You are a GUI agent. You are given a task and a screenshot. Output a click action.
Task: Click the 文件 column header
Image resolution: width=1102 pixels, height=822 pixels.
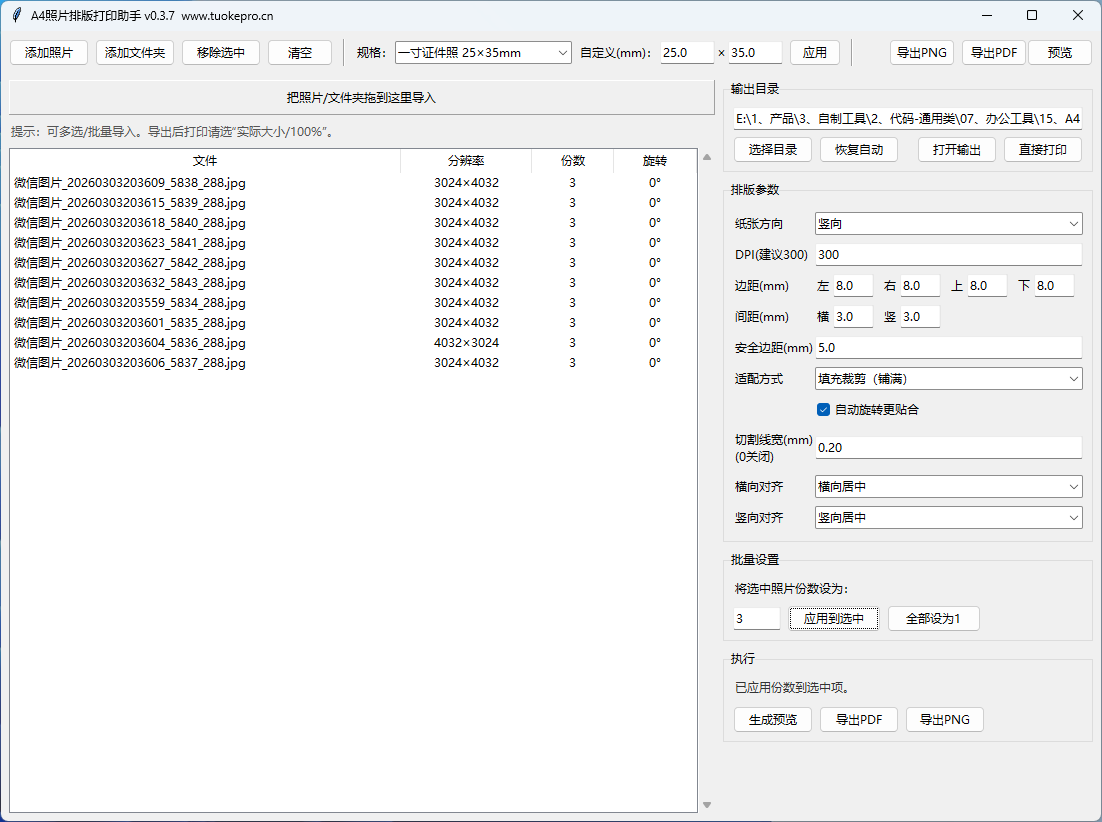tap(205, 161)
